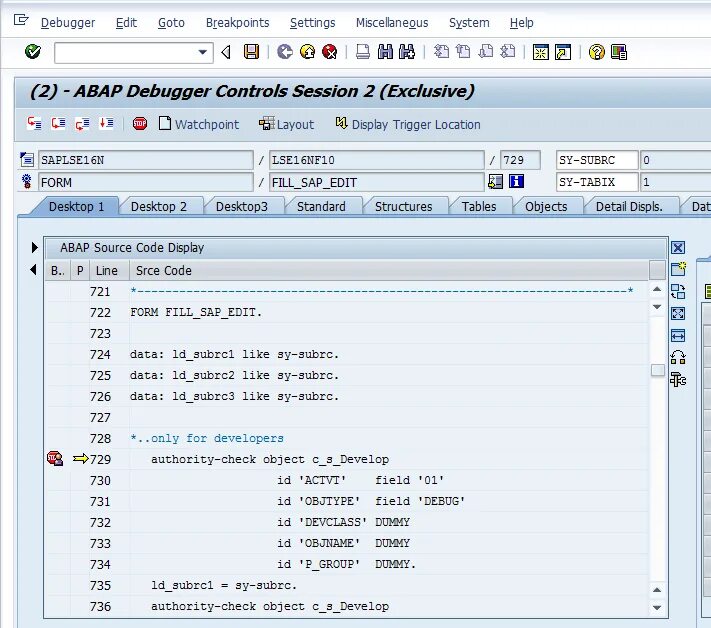Click Display Trigger Location button
Viewport: 711px width, 628px height.
(408, 124)
